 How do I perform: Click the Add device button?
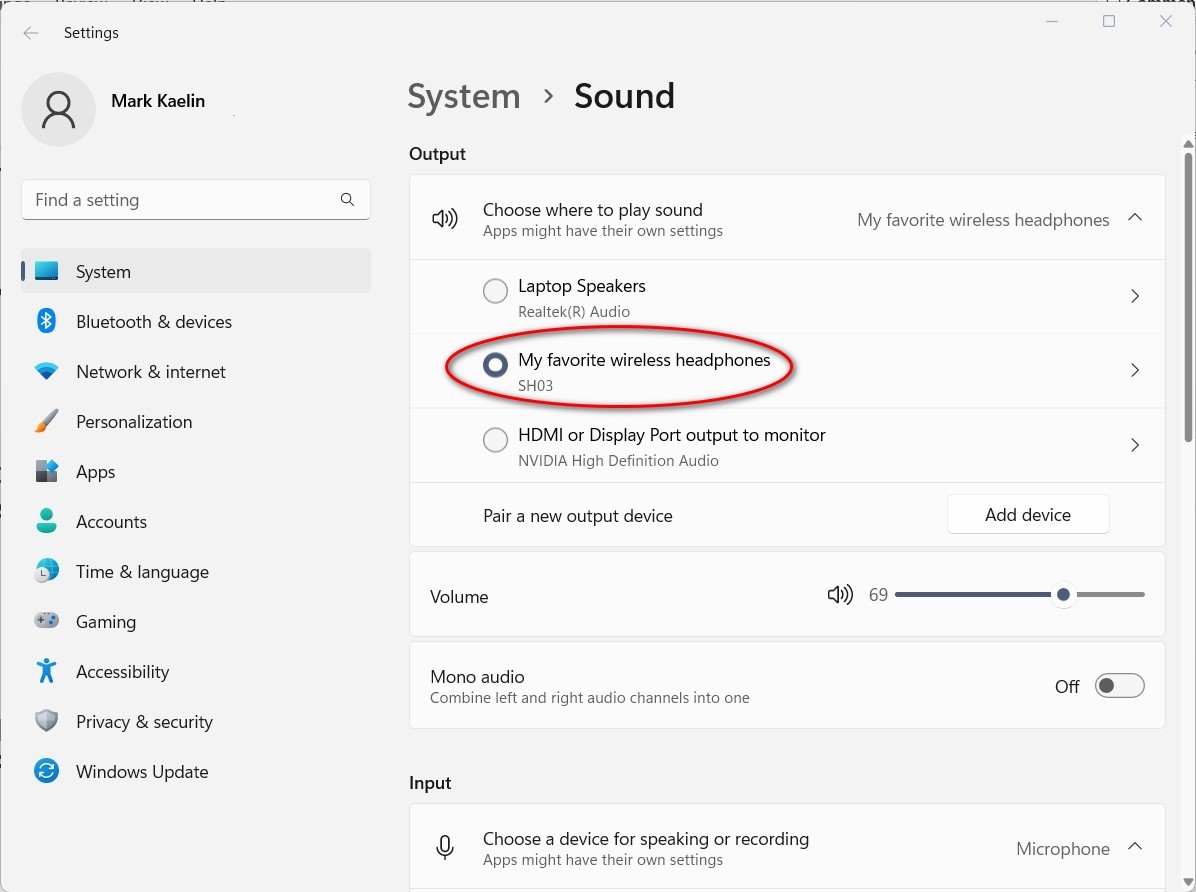tap(1027, 514)
